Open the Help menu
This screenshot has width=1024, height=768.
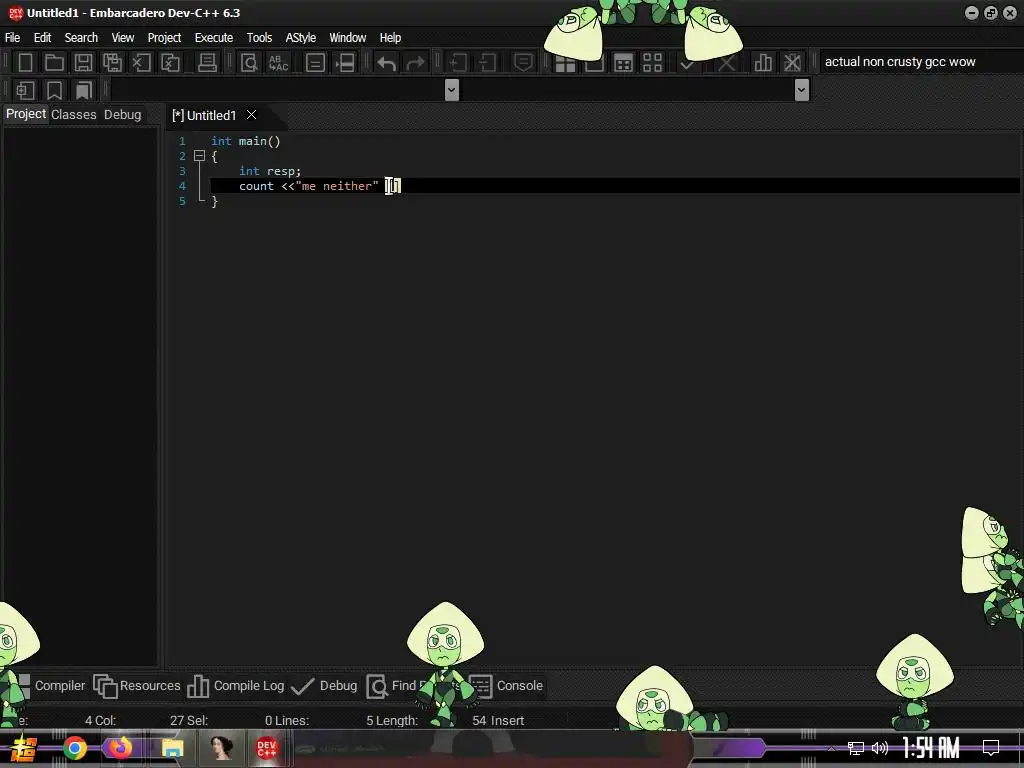click(x=390, y=37)
